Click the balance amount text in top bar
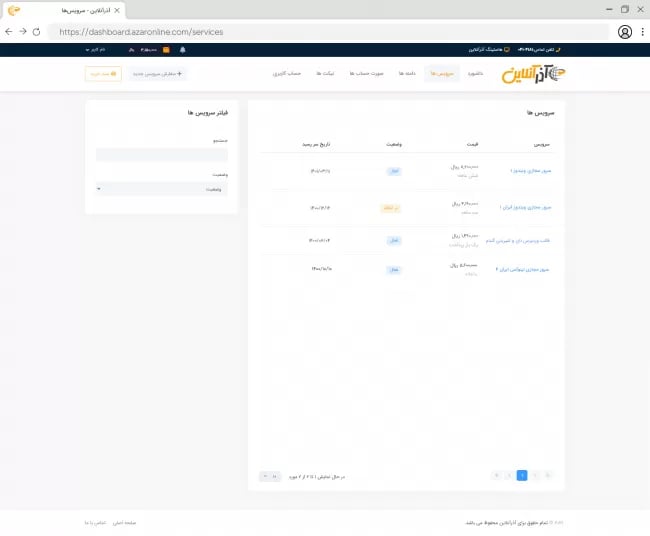The height and width of the screenshot is (536, 650). point(149,50)
